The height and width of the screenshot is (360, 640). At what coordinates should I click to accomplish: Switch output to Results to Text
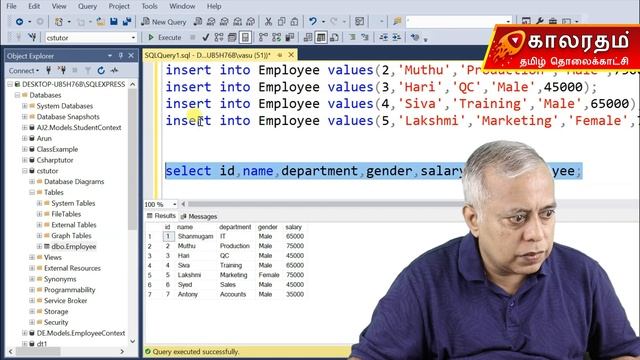tap(308, 38)
